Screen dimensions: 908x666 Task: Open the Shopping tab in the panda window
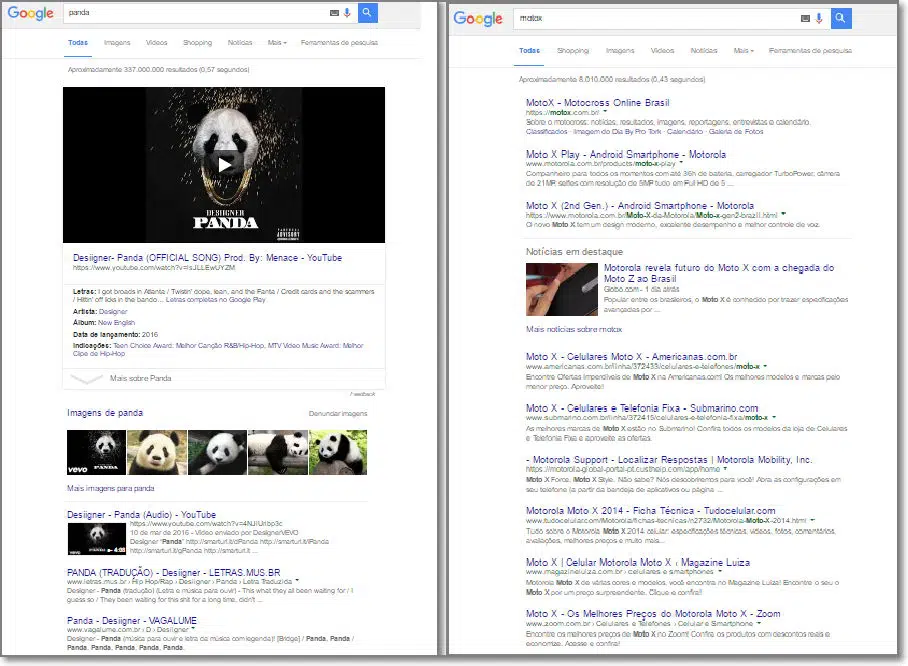pos(197,42)
